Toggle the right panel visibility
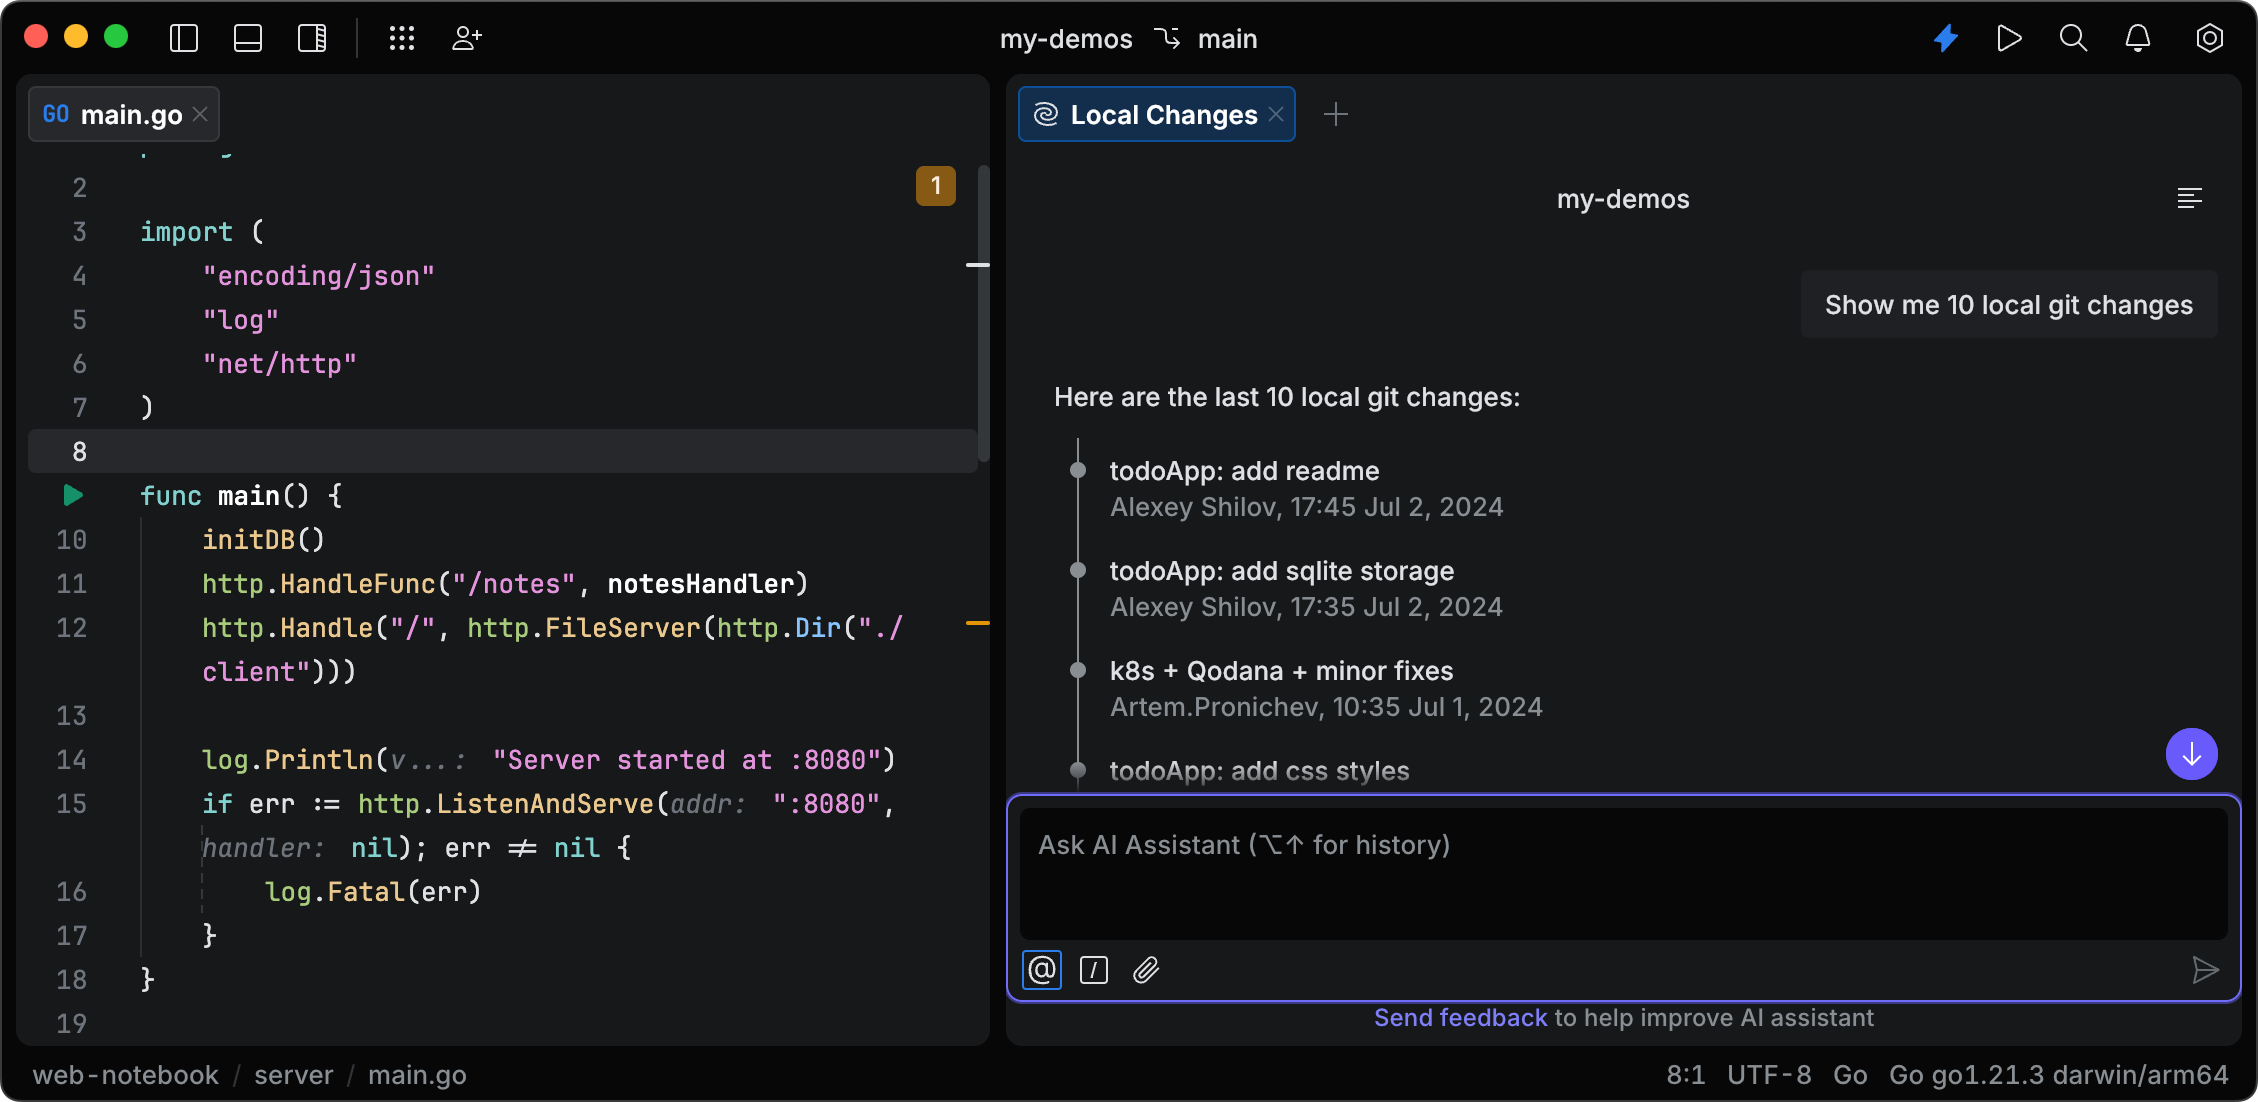The width and height of the screenshot is (2258, 1102). (x=312, y=38)
